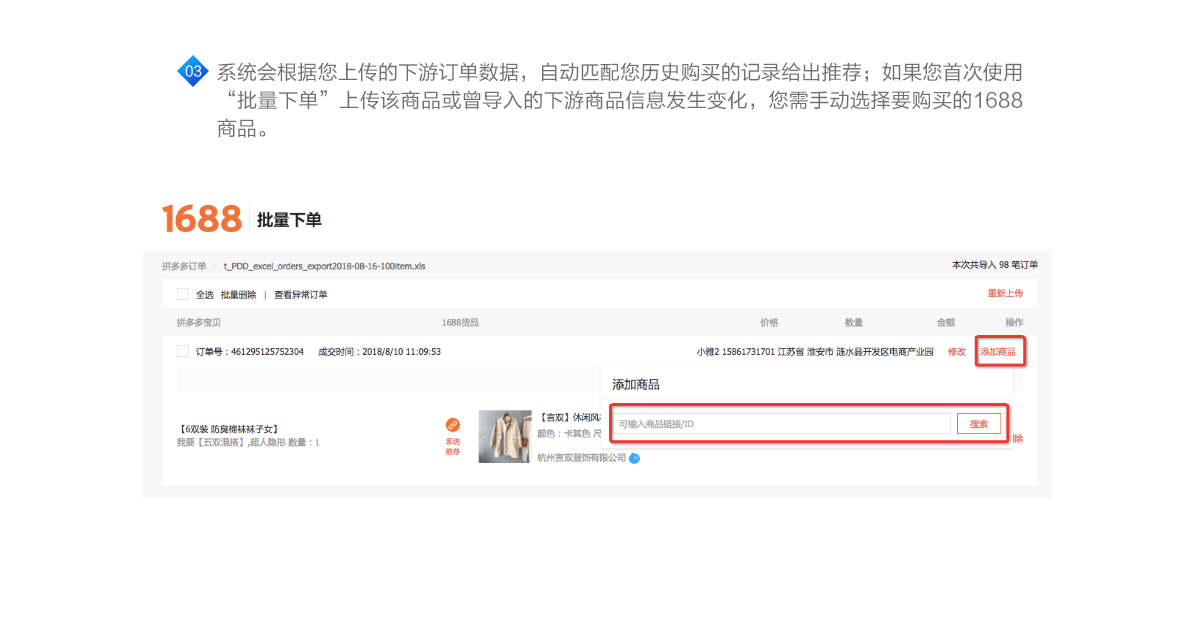Focus the 可输入商品链接/ID input field
Screen dimensions: 1198x635
pos(782,424)
